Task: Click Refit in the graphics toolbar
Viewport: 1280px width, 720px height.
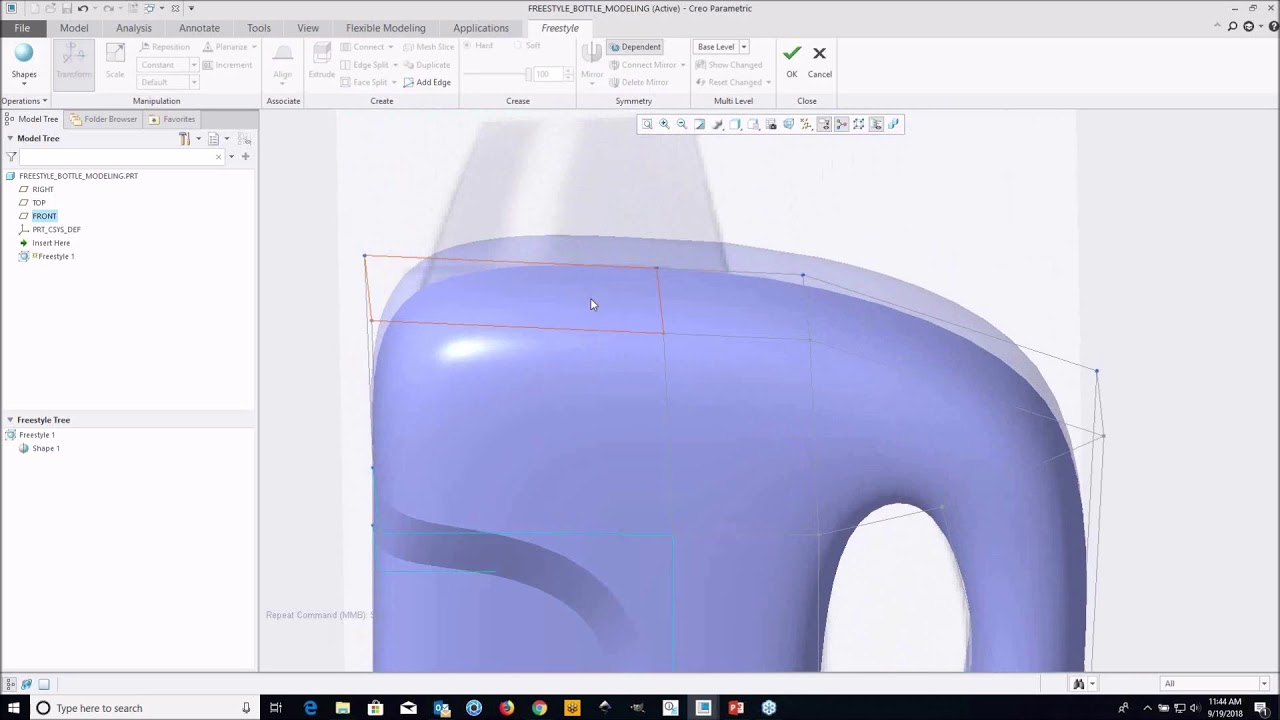Action: click(647, 124)
